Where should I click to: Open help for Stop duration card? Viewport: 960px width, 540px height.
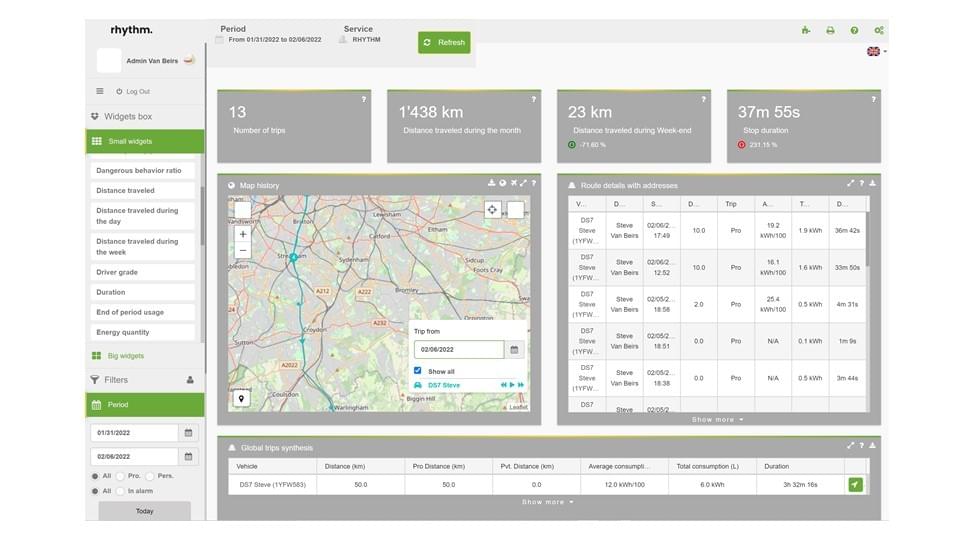coord(873,99)
